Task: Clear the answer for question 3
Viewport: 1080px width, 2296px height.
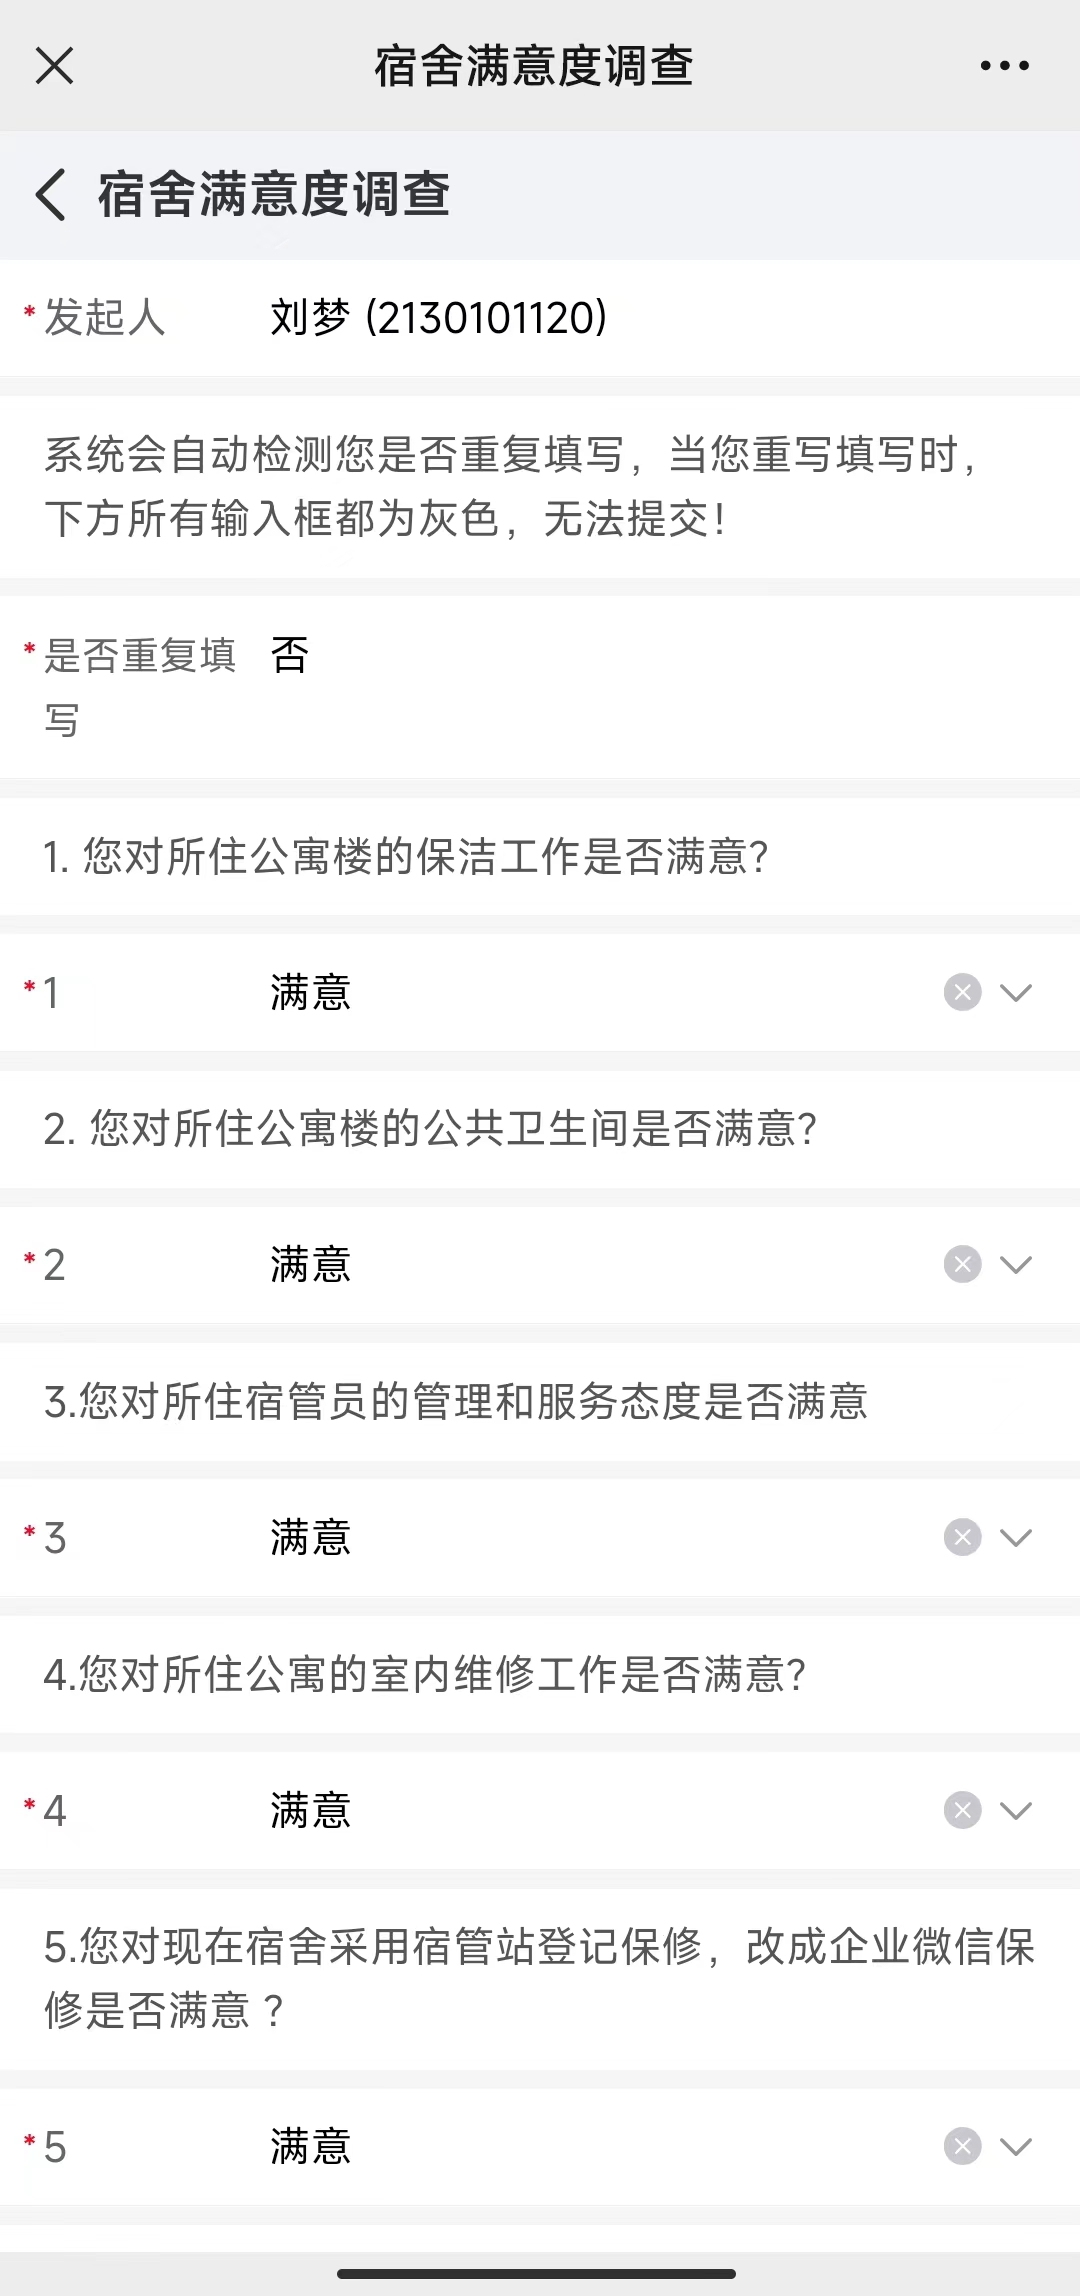Action: [x=962, y=1537]
